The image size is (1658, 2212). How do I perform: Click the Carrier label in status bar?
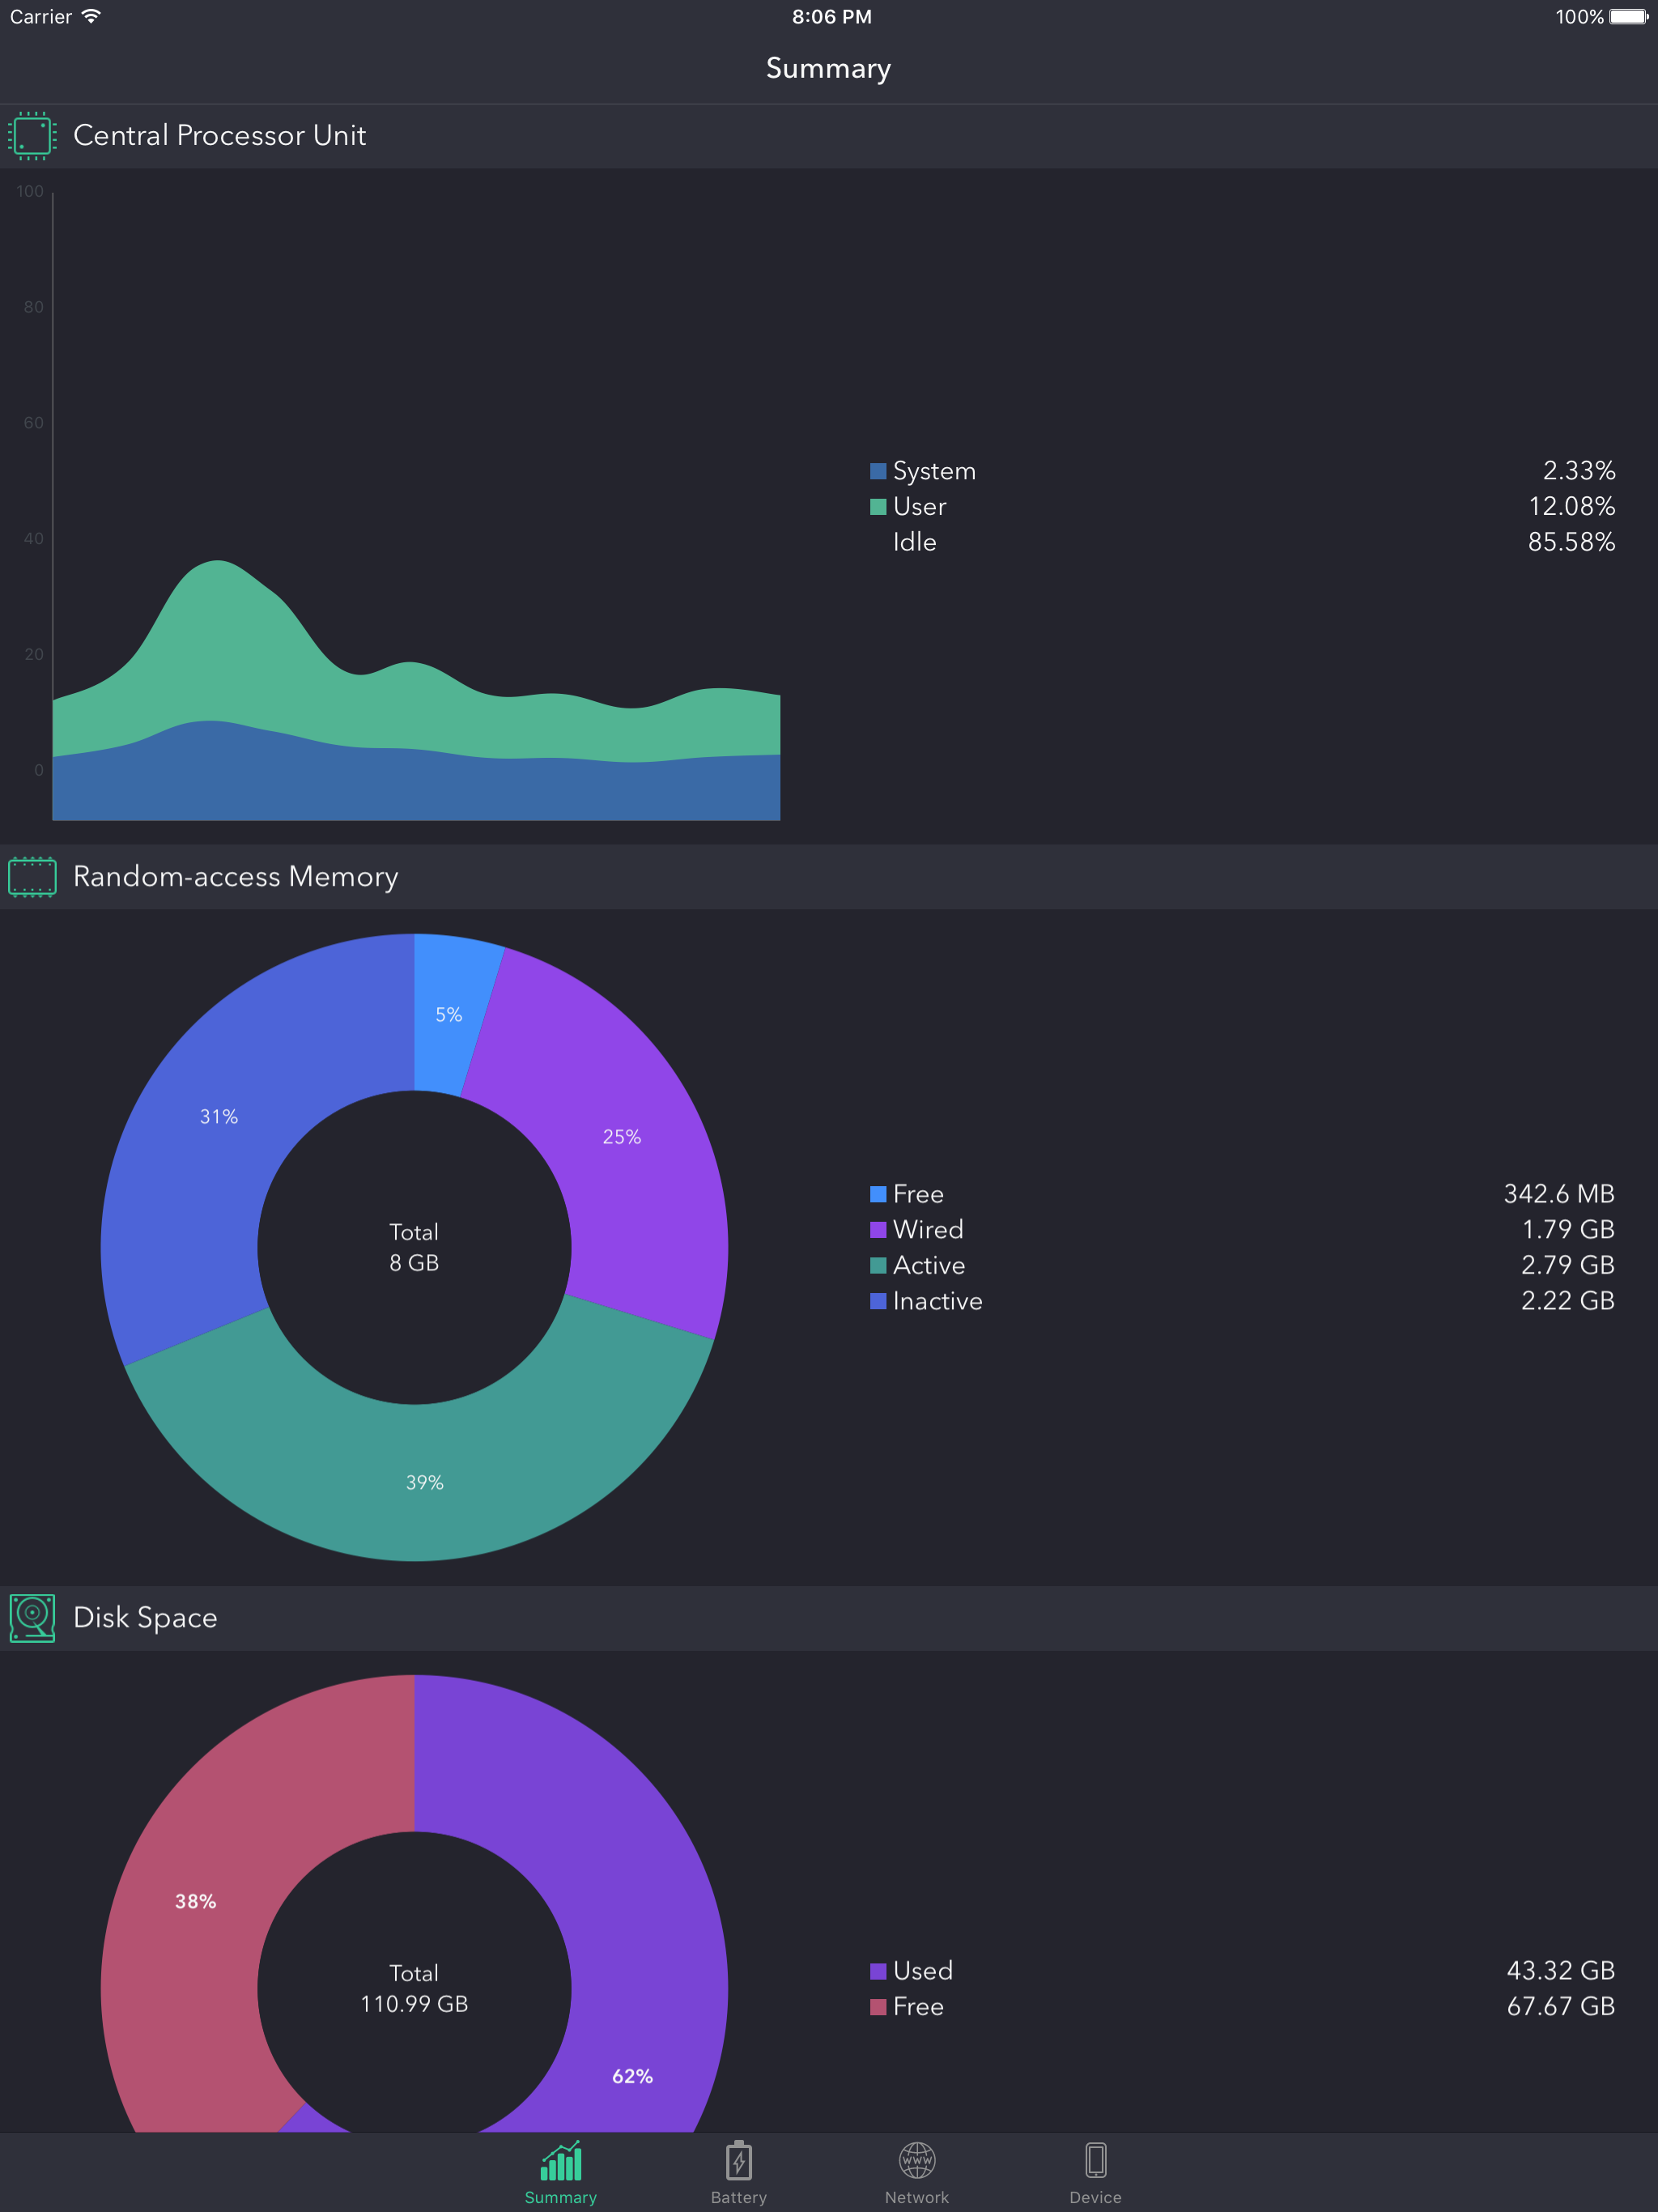click(41, 17)
